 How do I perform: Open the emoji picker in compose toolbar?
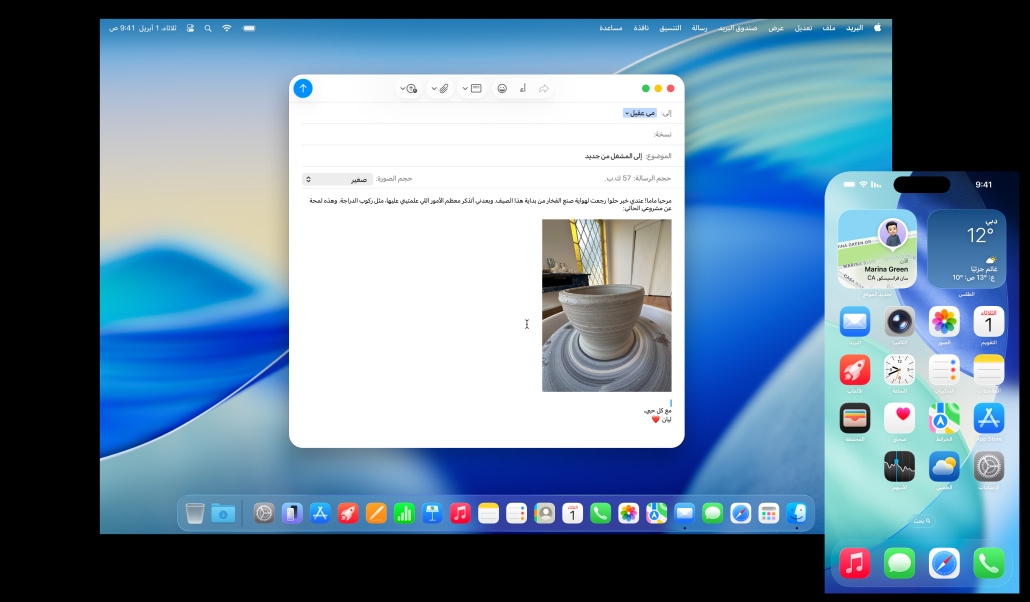tap(502, 88)
